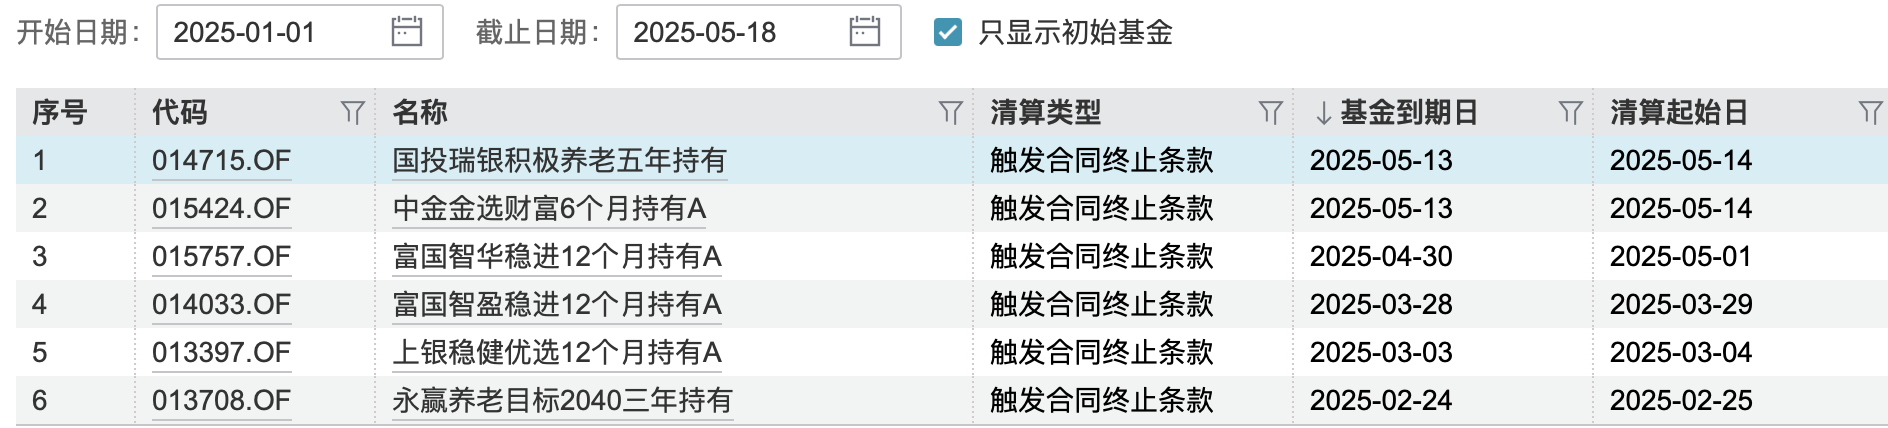Click the 截止日期 input field 2025-05-18
Image resolution: width=1888 pixels, height=428 pixels.
(x=730, y=32)
